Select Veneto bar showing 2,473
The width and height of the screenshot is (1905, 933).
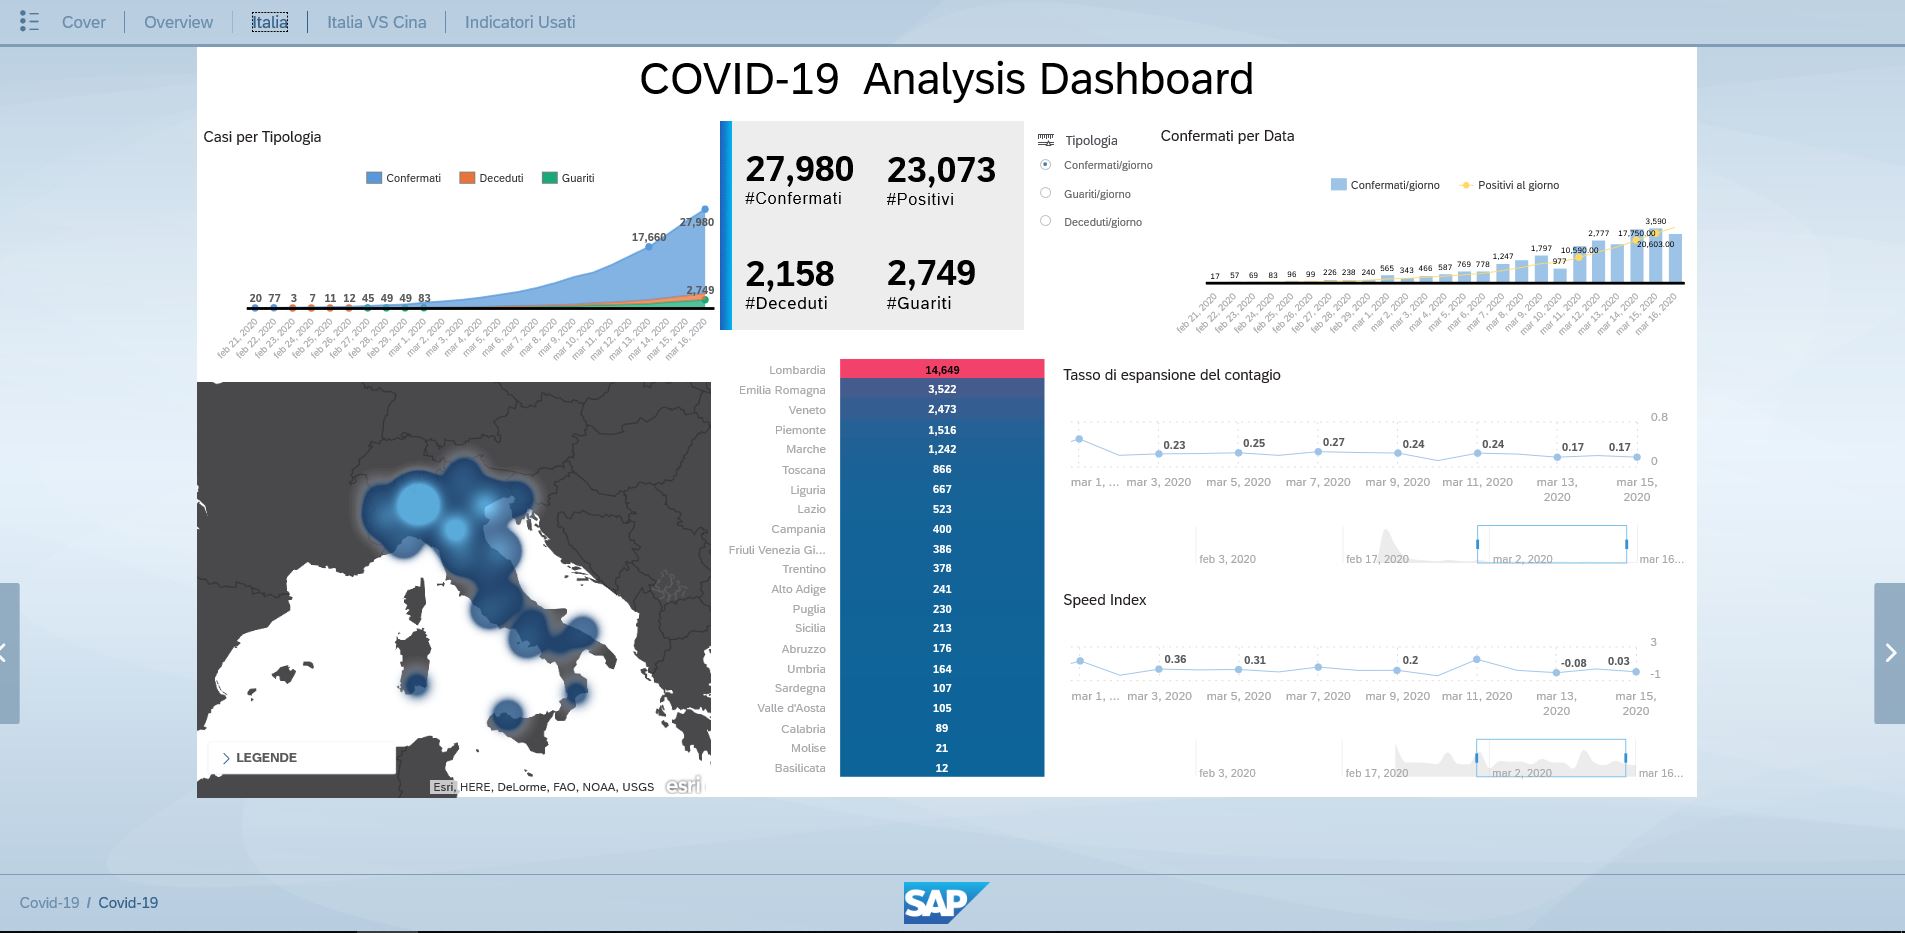point(942,409)
